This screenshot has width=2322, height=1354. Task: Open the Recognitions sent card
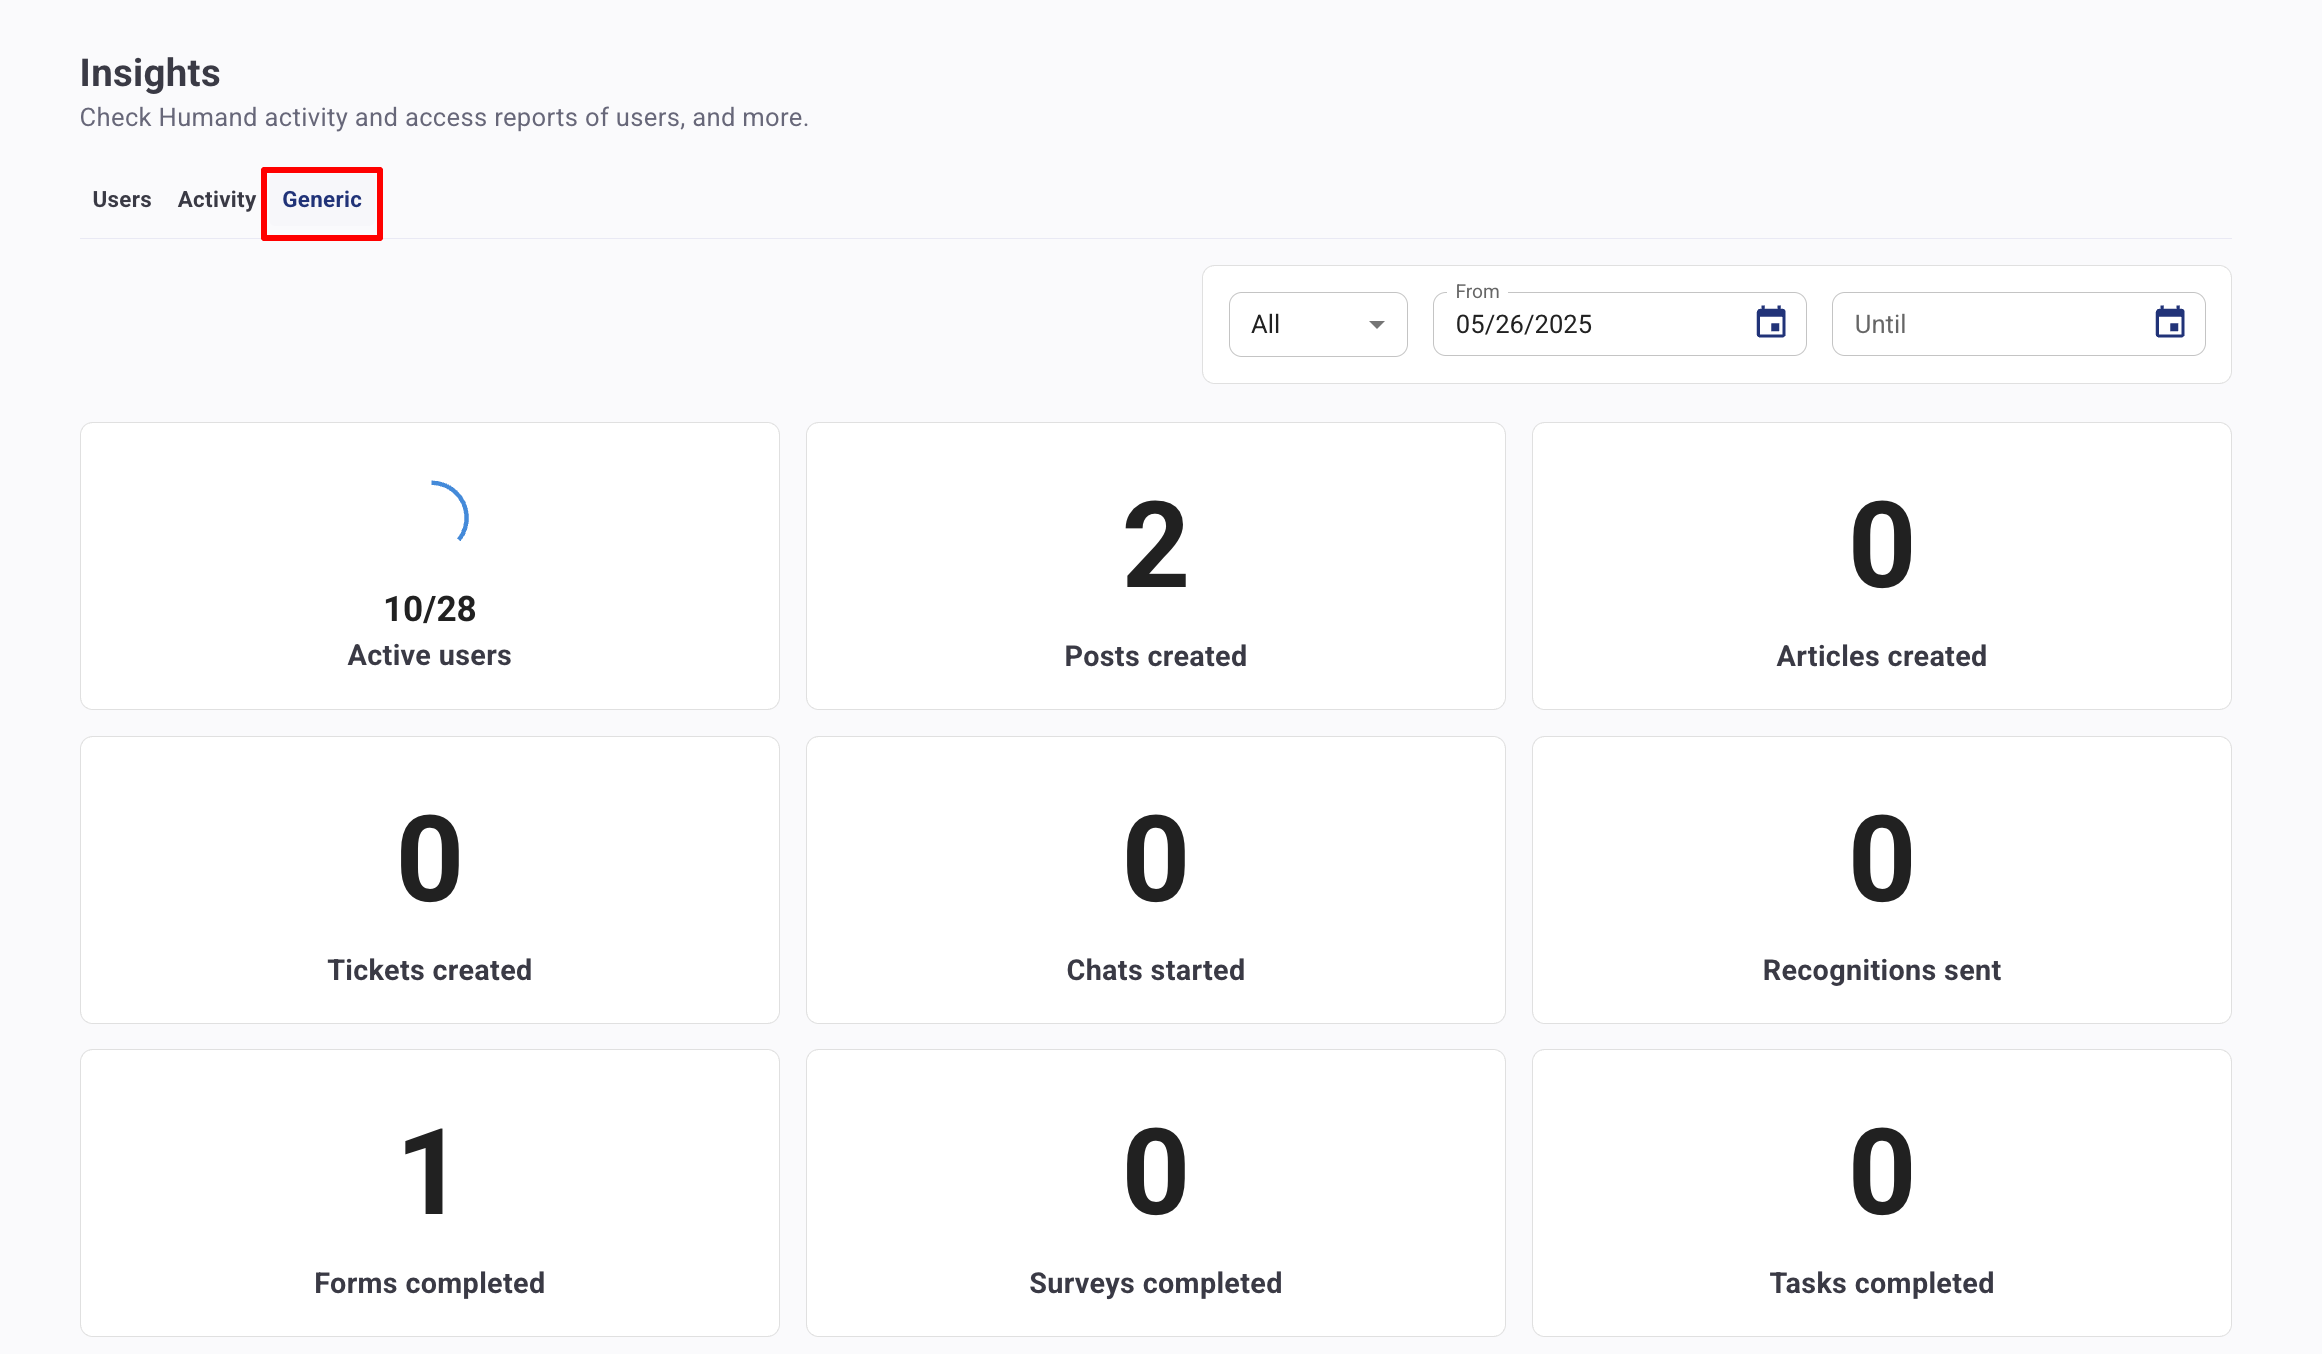pos(1881,880)
